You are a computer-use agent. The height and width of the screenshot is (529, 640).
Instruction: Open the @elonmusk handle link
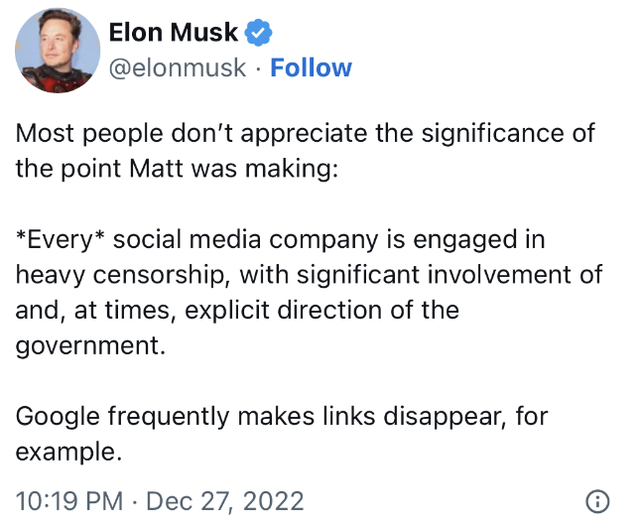[x=176, y=68]
